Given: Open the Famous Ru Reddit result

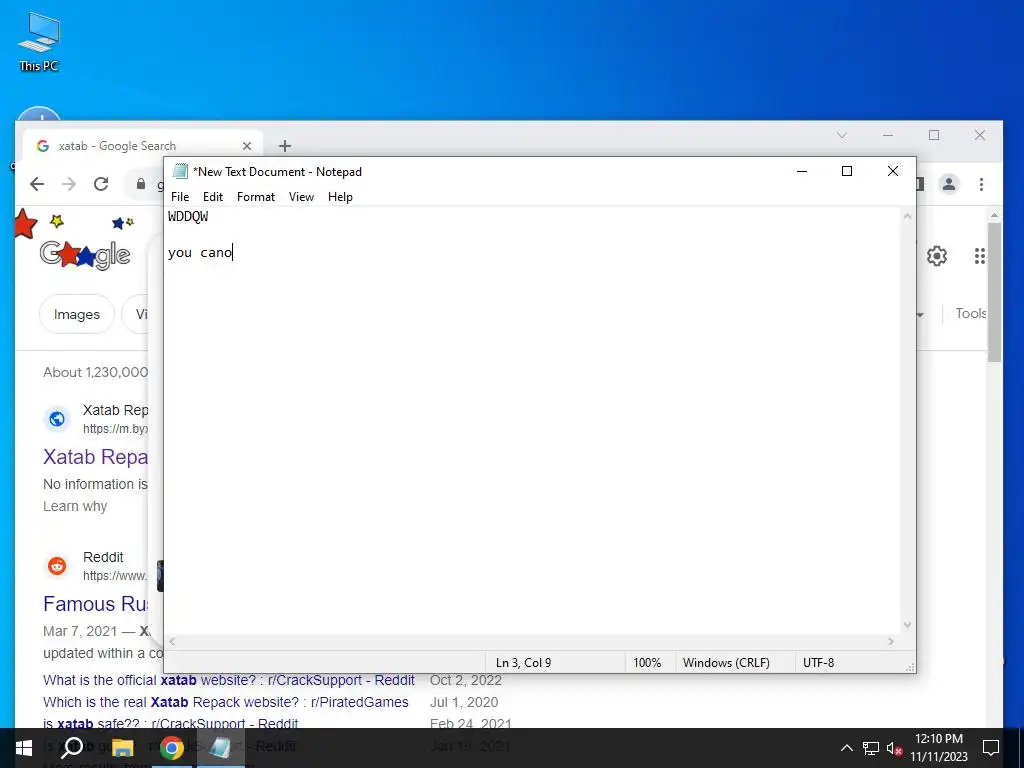Looking at the screenshot, I should [x=95, y=604].
